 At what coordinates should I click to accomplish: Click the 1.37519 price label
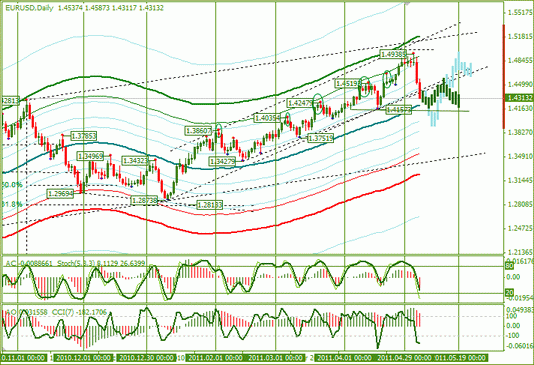click(320, 138)
